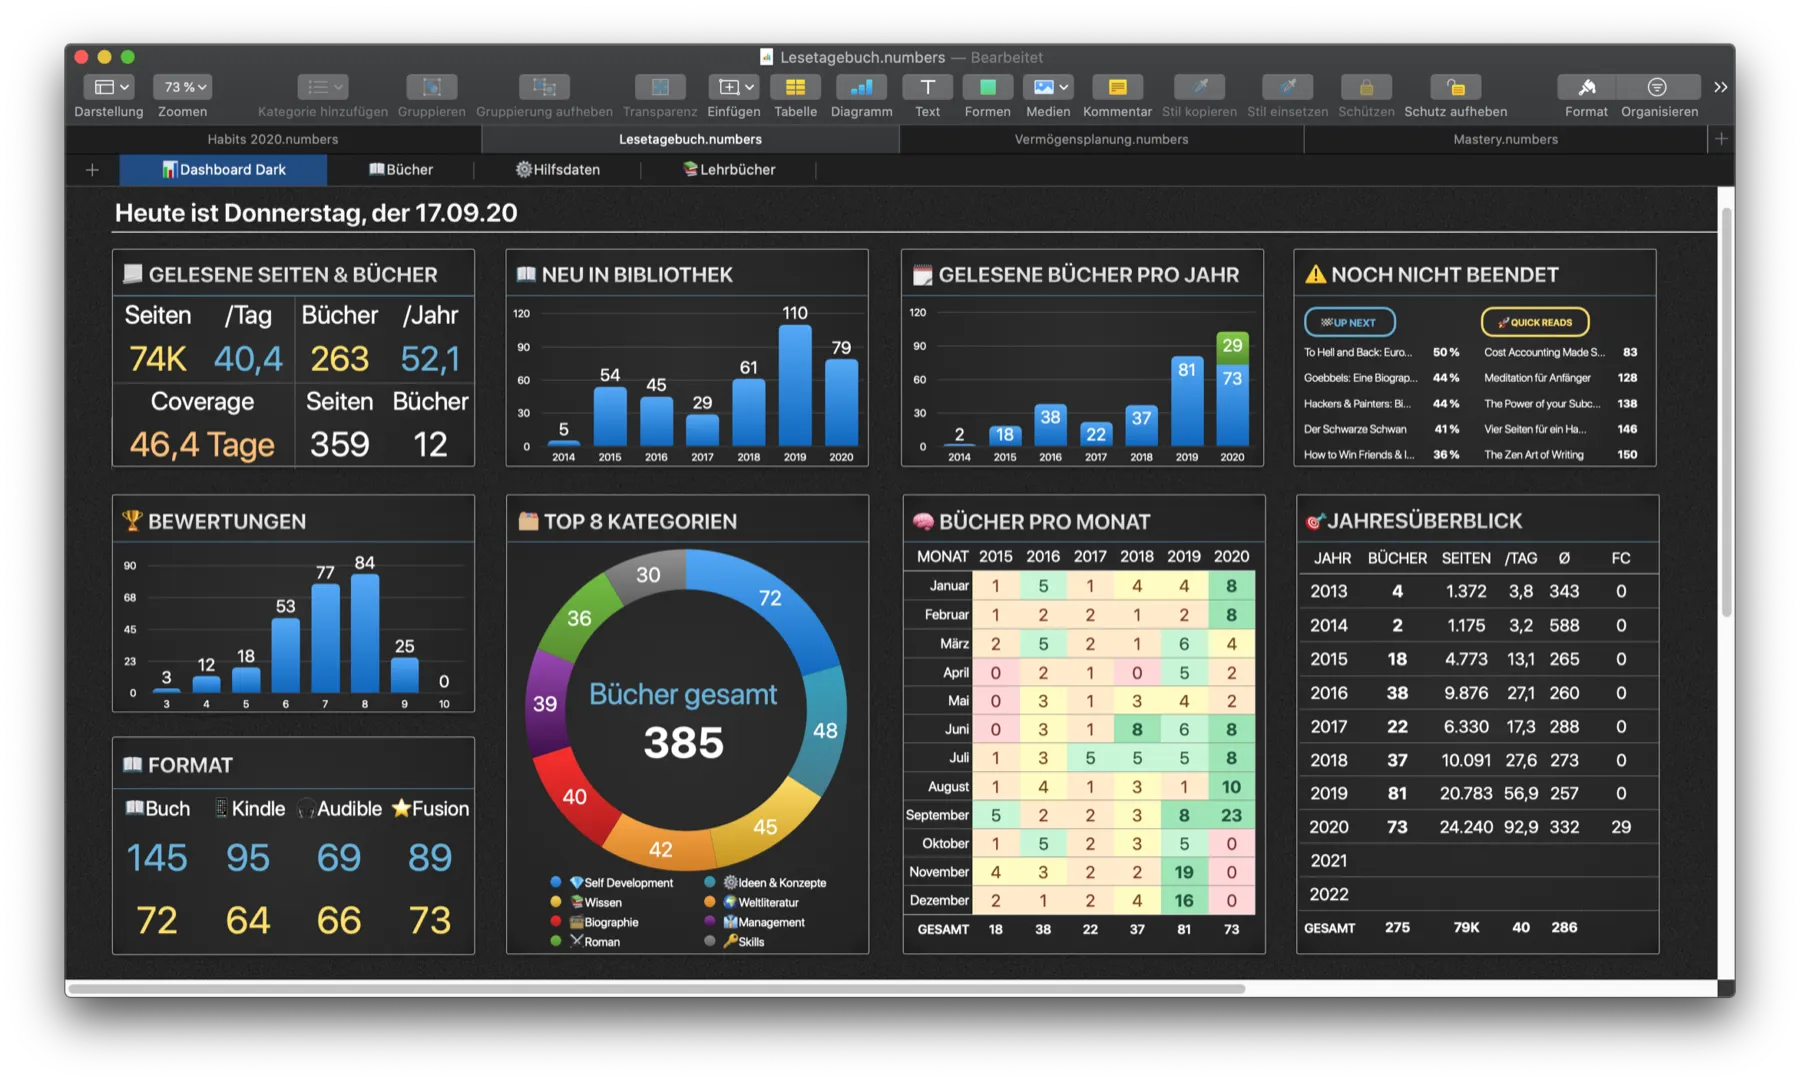1800x1083 pixels.
Task: Open Kategorie hinzufügen dropdown
Action: (x=322, y=88)
